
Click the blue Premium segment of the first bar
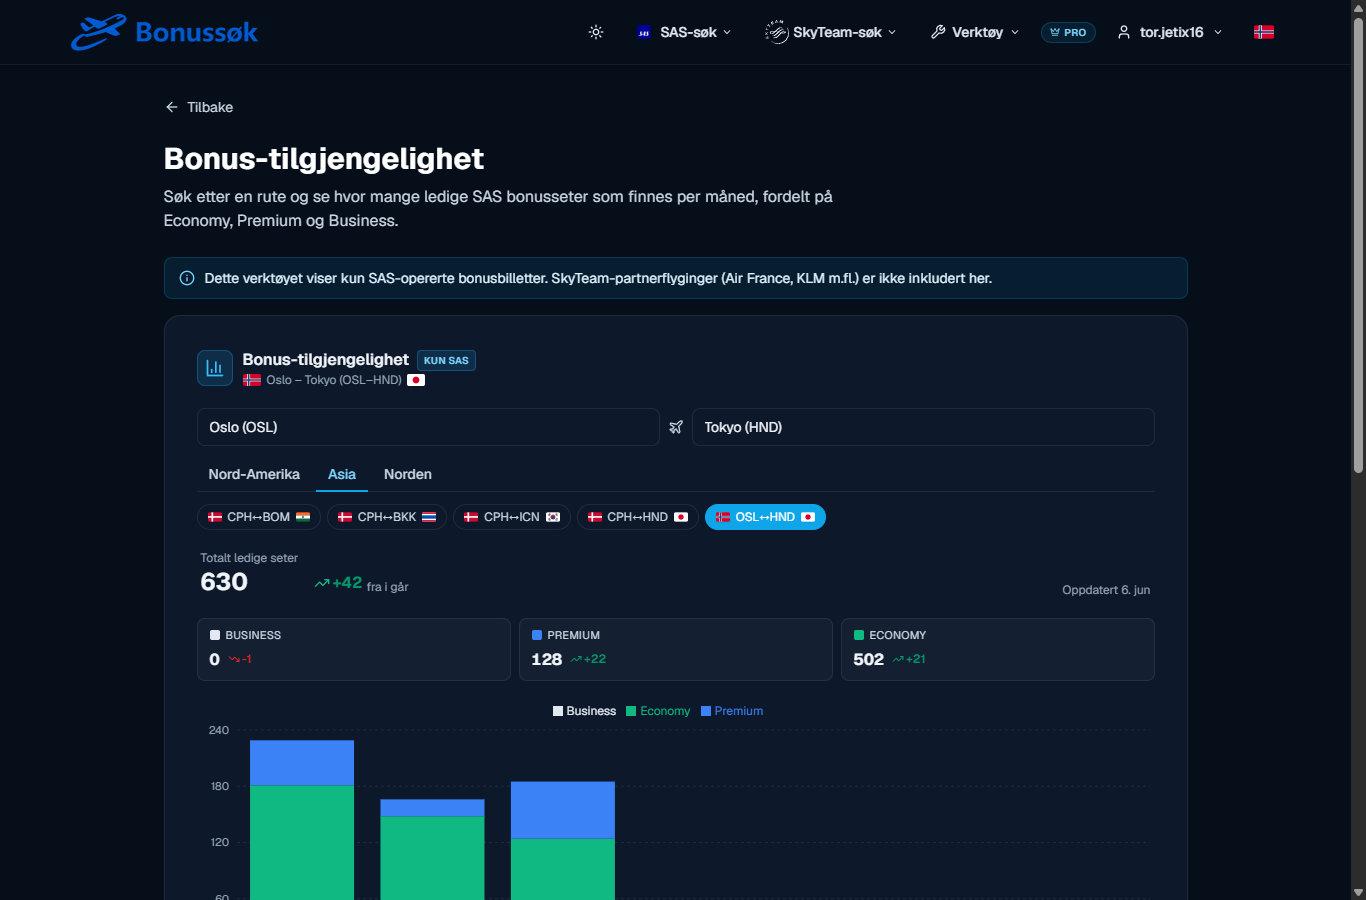click(x=302, y=763)
